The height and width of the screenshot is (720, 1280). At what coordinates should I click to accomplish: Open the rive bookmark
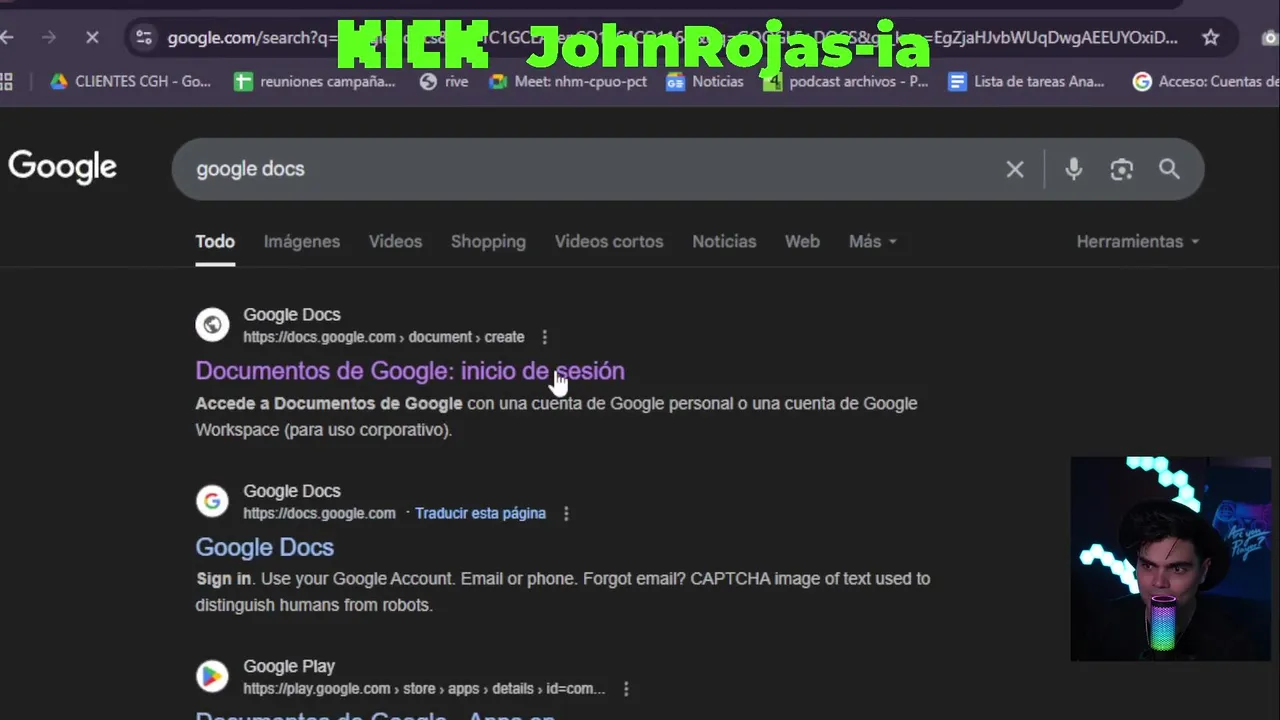(x=444, y=81)
